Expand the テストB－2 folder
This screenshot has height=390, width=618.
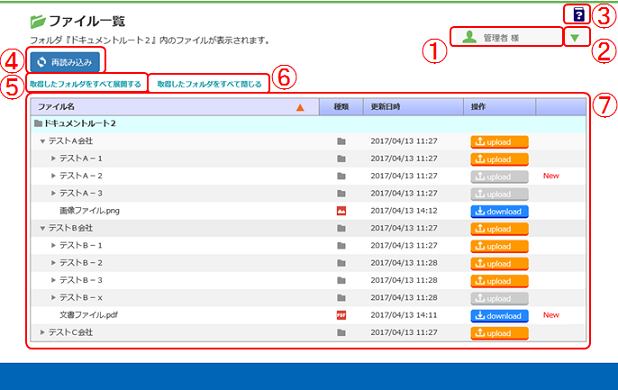pyautogui.click(x=53, y=263)
